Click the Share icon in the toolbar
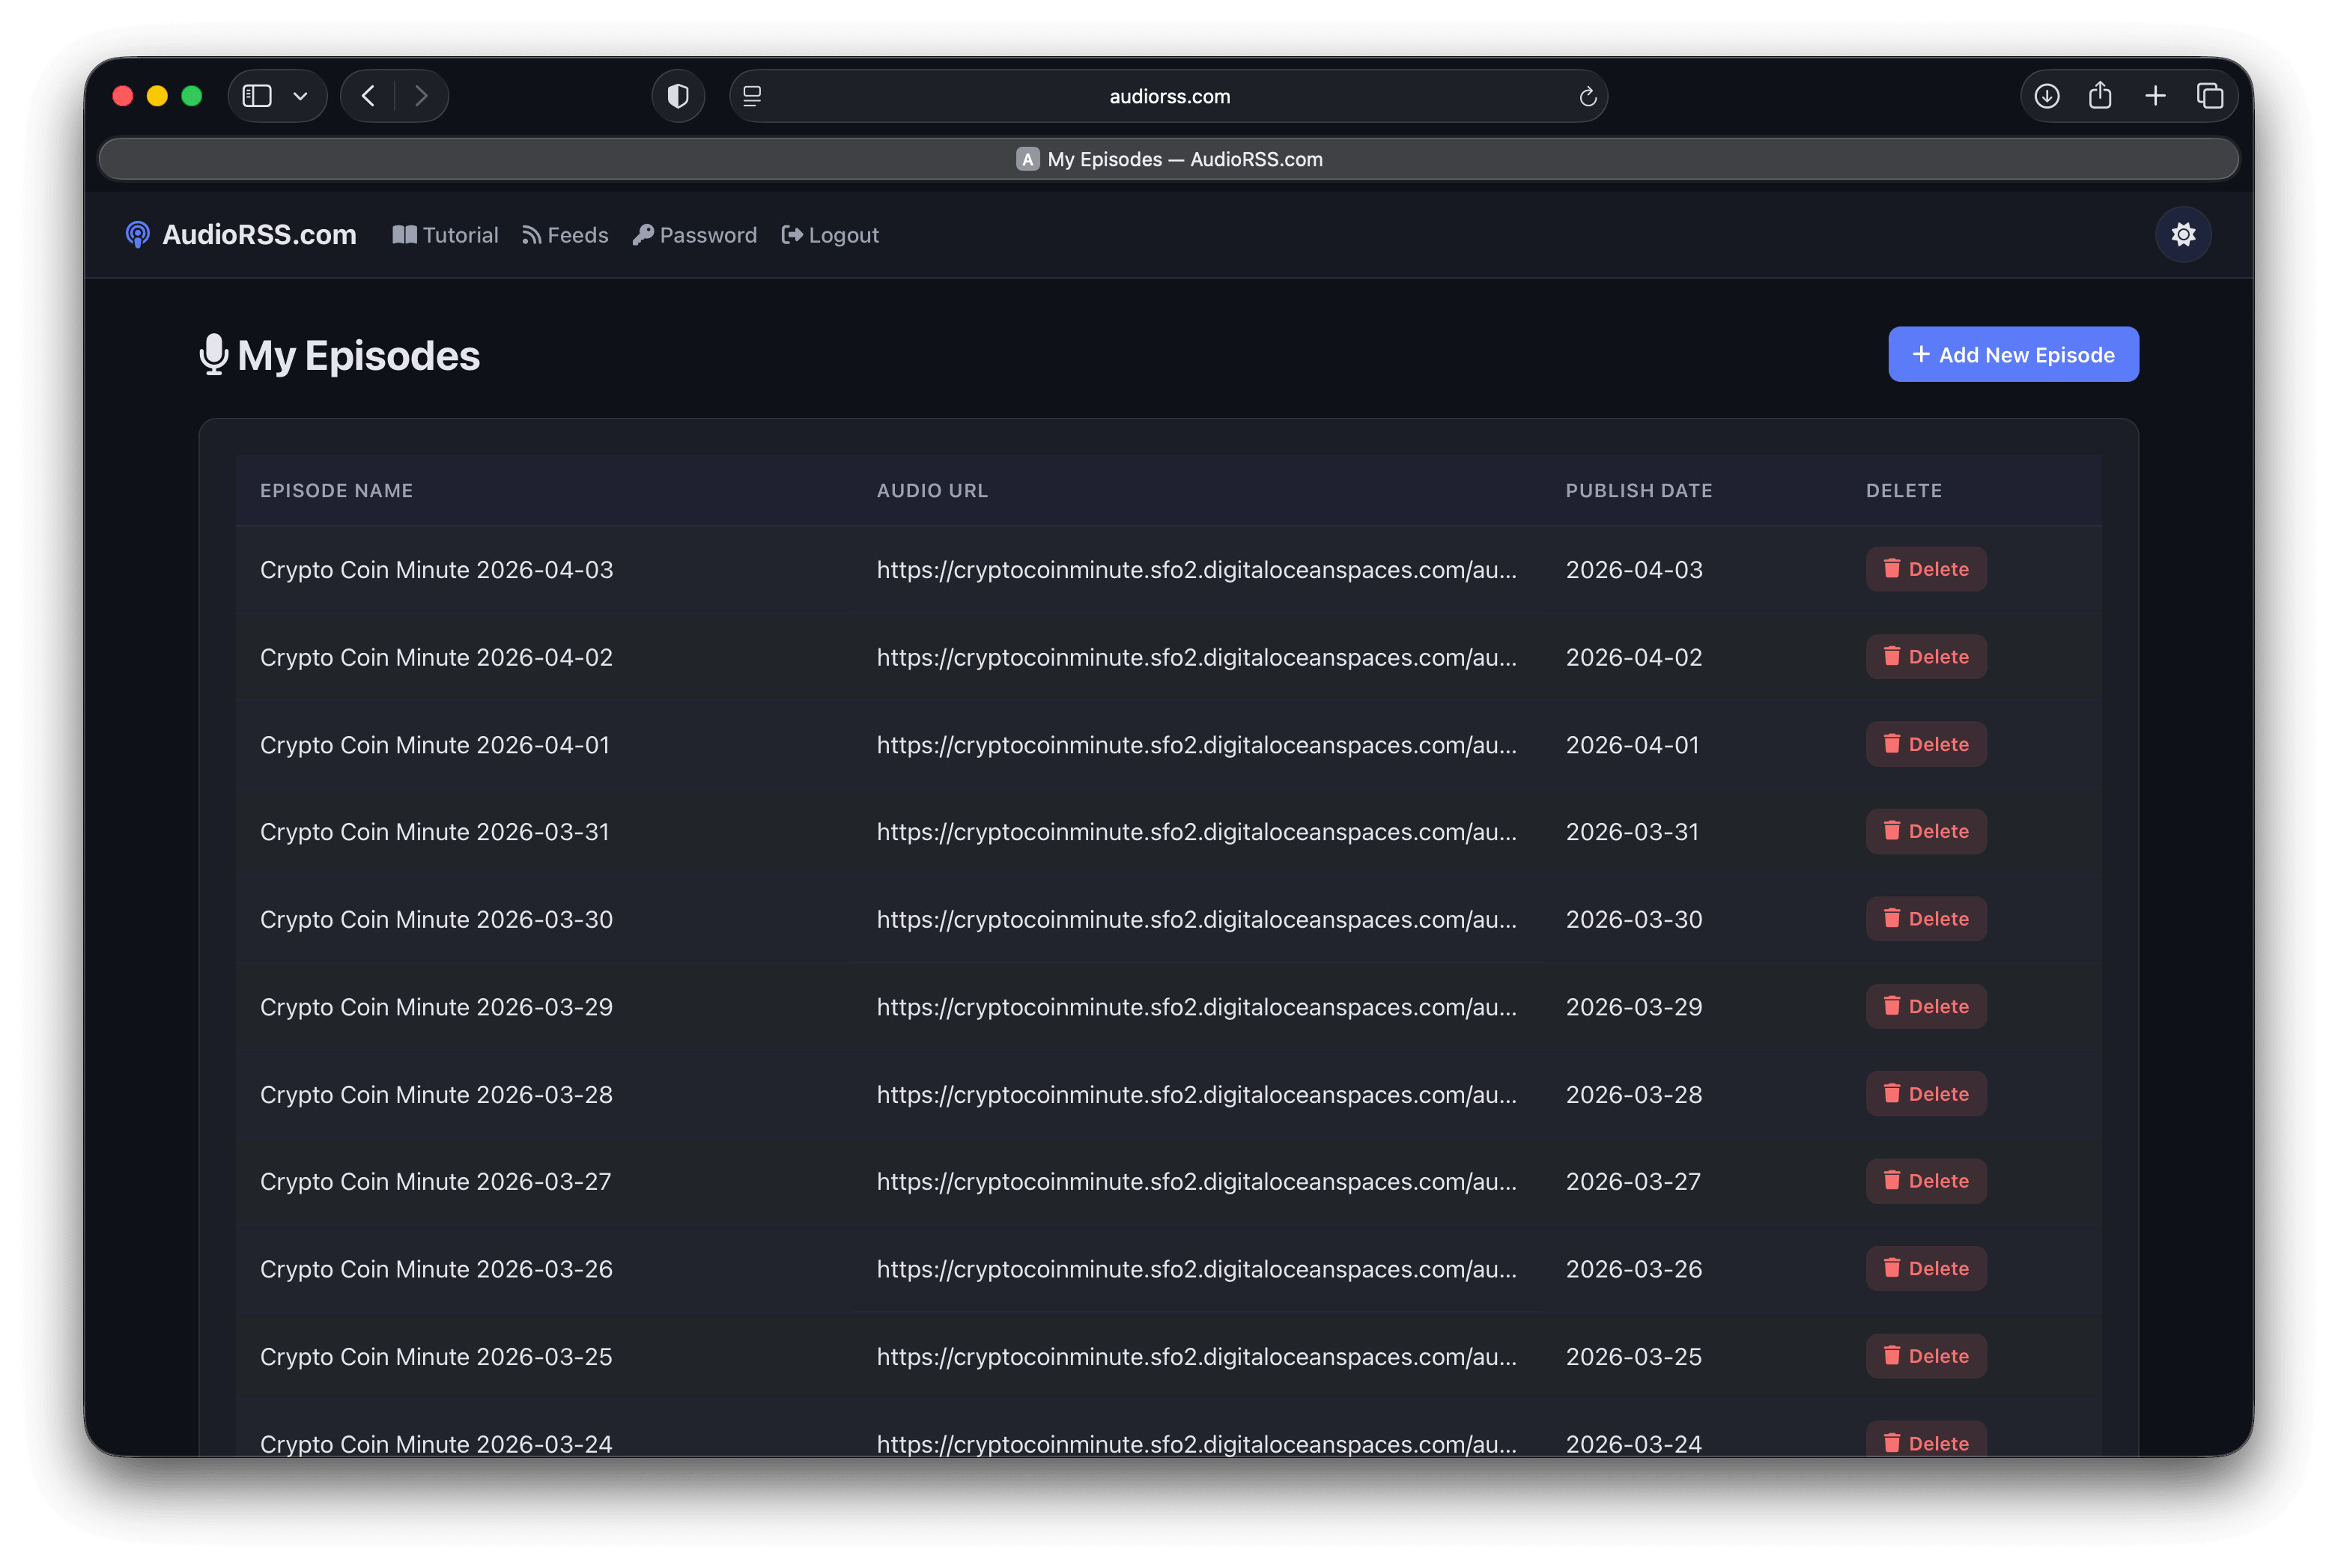Viewport: 2338px width, 1568px height. [2100, 95]
